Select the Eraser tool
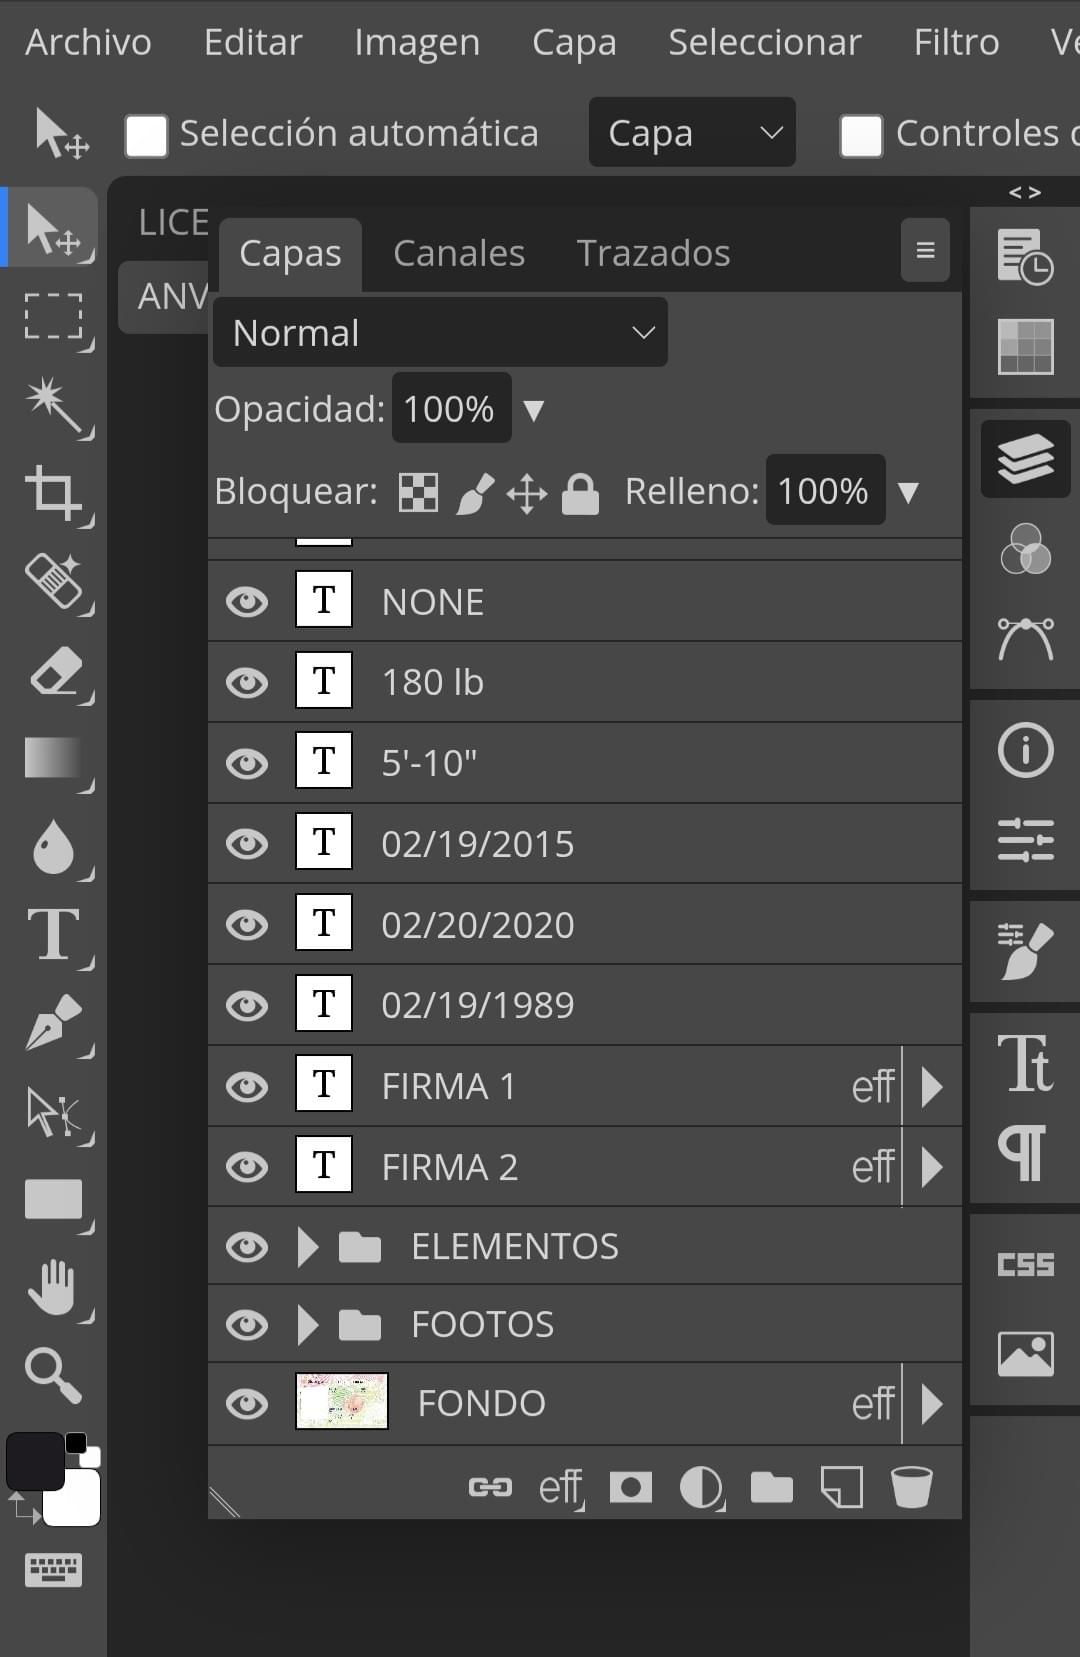 point(54,672)
